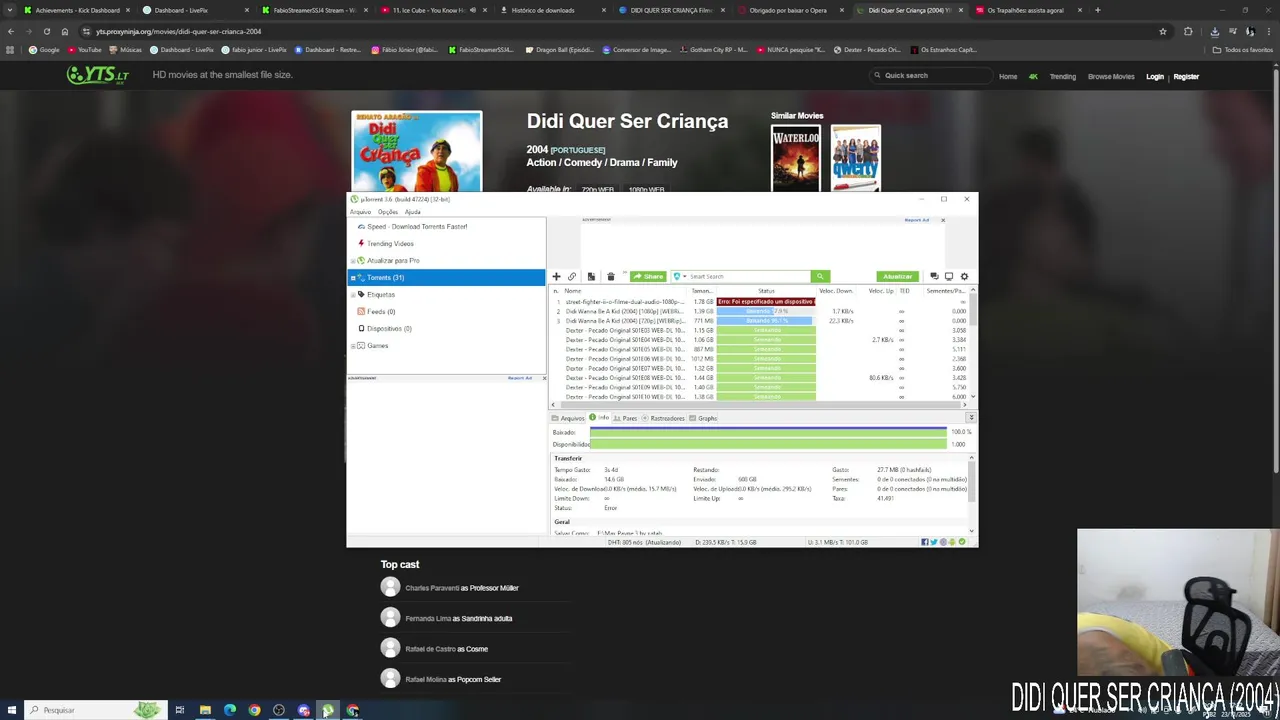Switch to the Arquivos tab
1280x720 pixels.
click(x=568, y=418)
